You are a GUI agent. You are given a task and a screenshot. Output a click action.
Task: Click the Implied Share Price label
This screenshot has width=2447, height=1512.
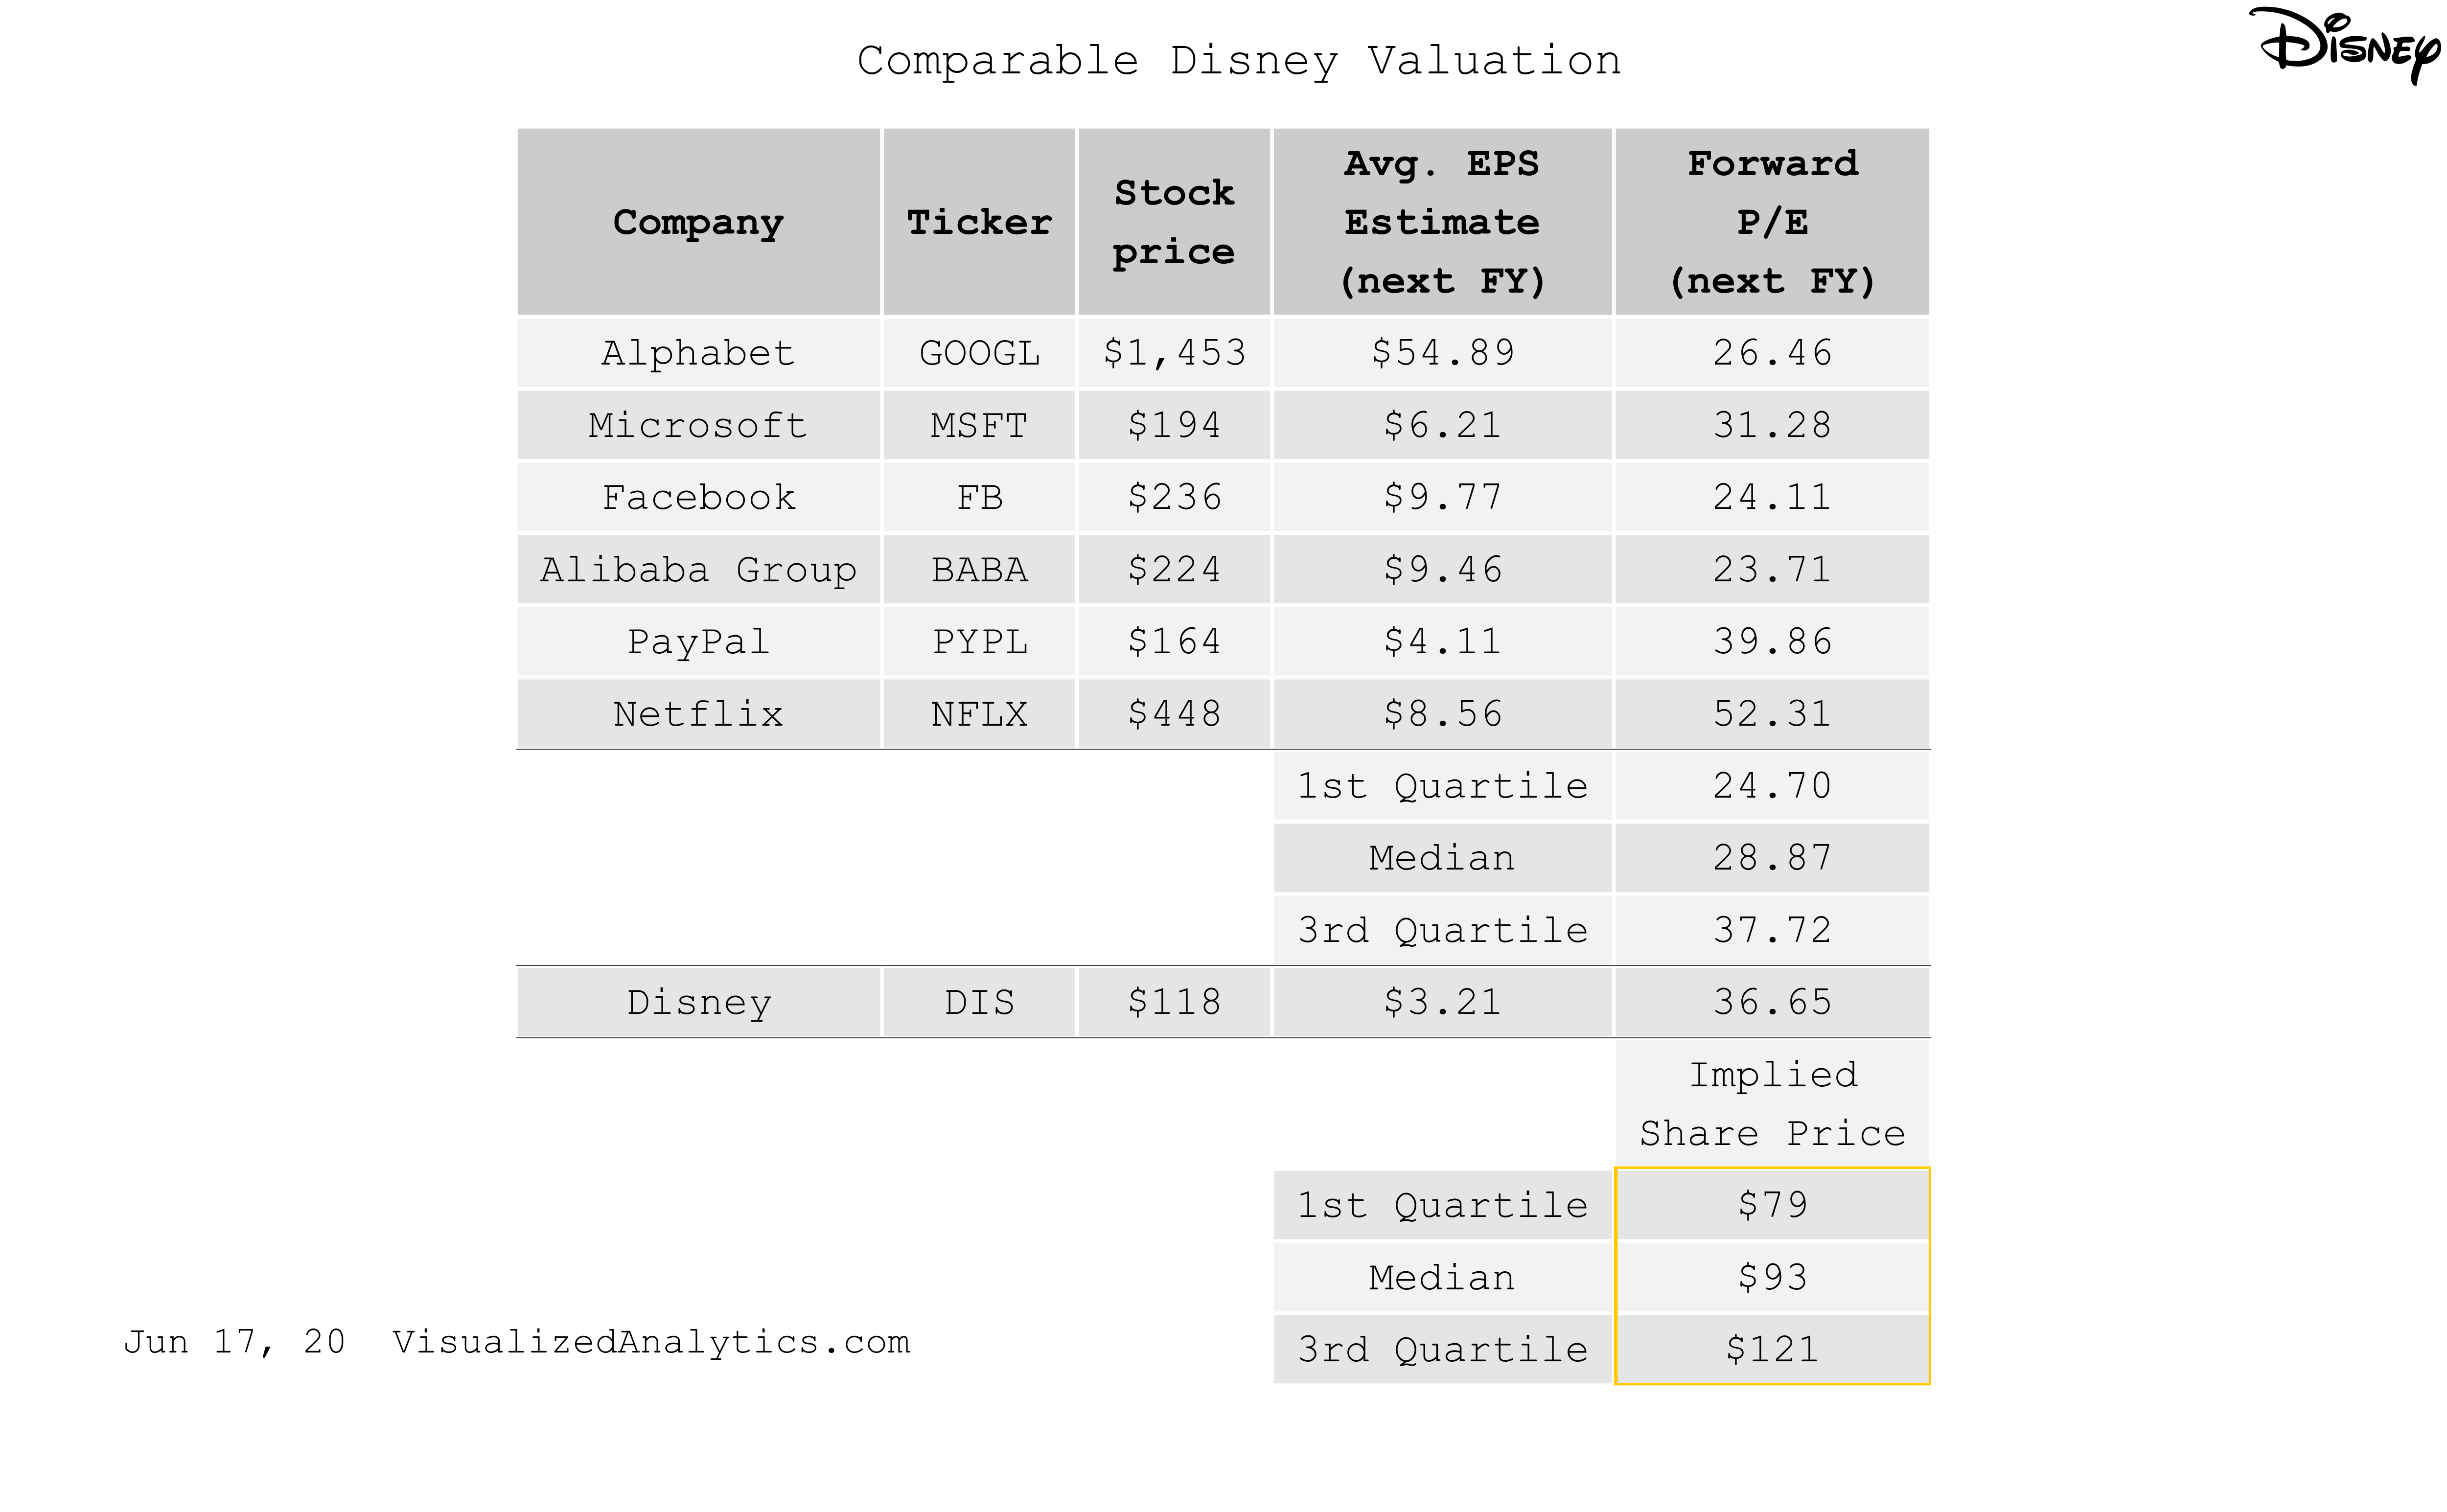(1772, 1104)
